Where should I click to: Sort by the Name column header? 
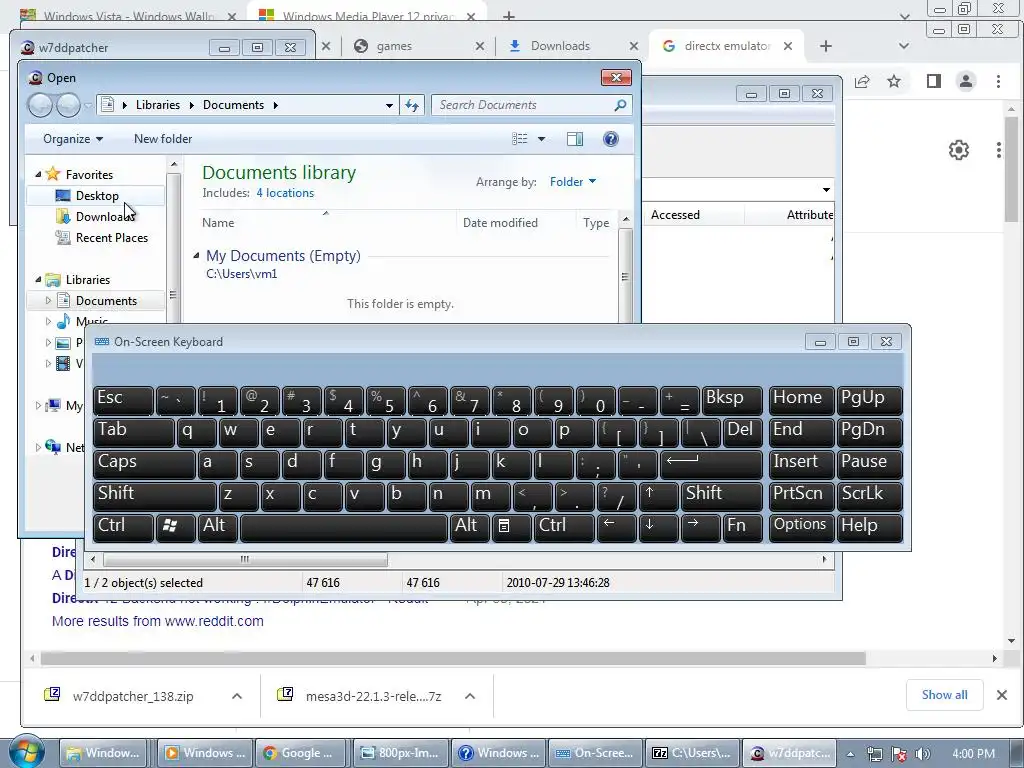tap(218, 223)
